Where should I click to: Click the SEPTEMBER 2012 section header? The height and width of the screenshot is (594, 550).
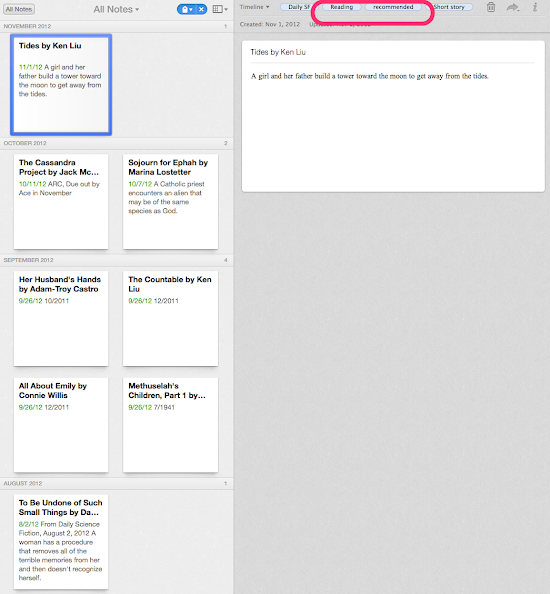tap(117, 260)
